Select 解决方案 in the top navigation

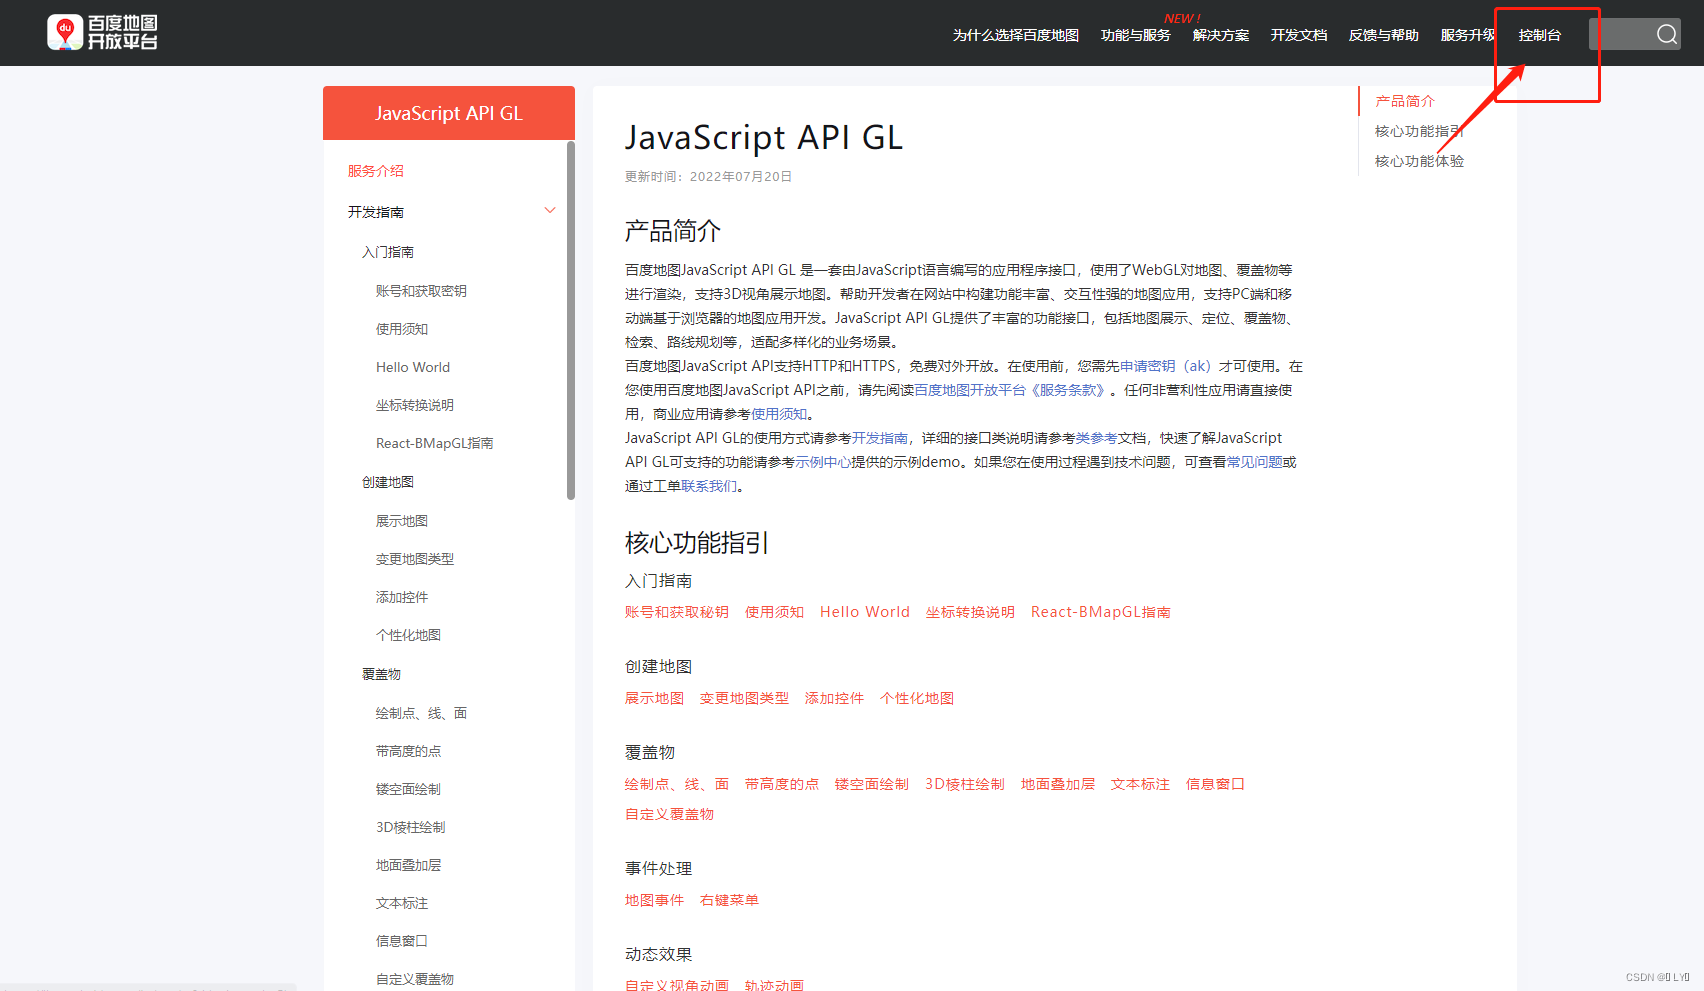pyautogui.click(x=1220, y=34)
